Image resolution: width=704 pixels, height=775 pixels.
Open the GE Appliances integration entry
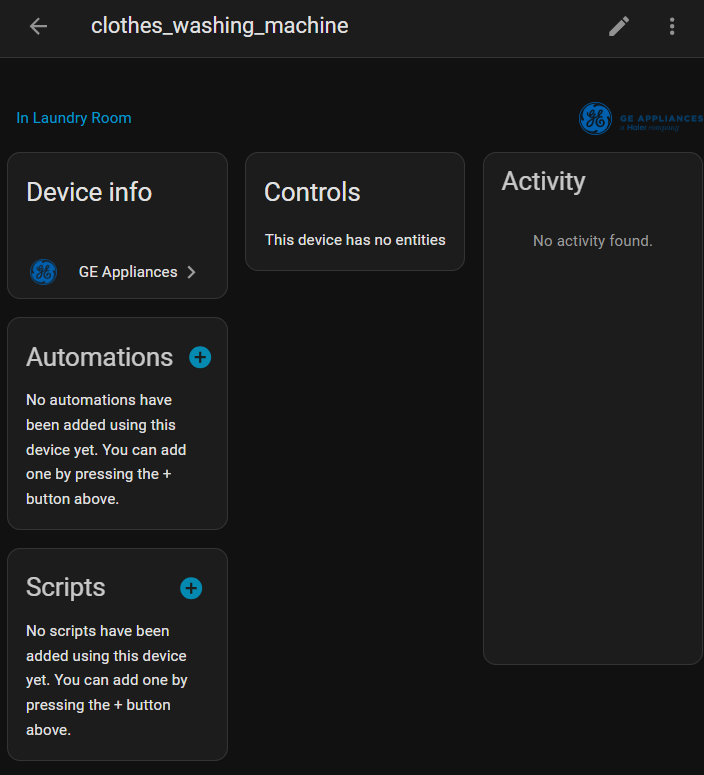coord(127,272)
